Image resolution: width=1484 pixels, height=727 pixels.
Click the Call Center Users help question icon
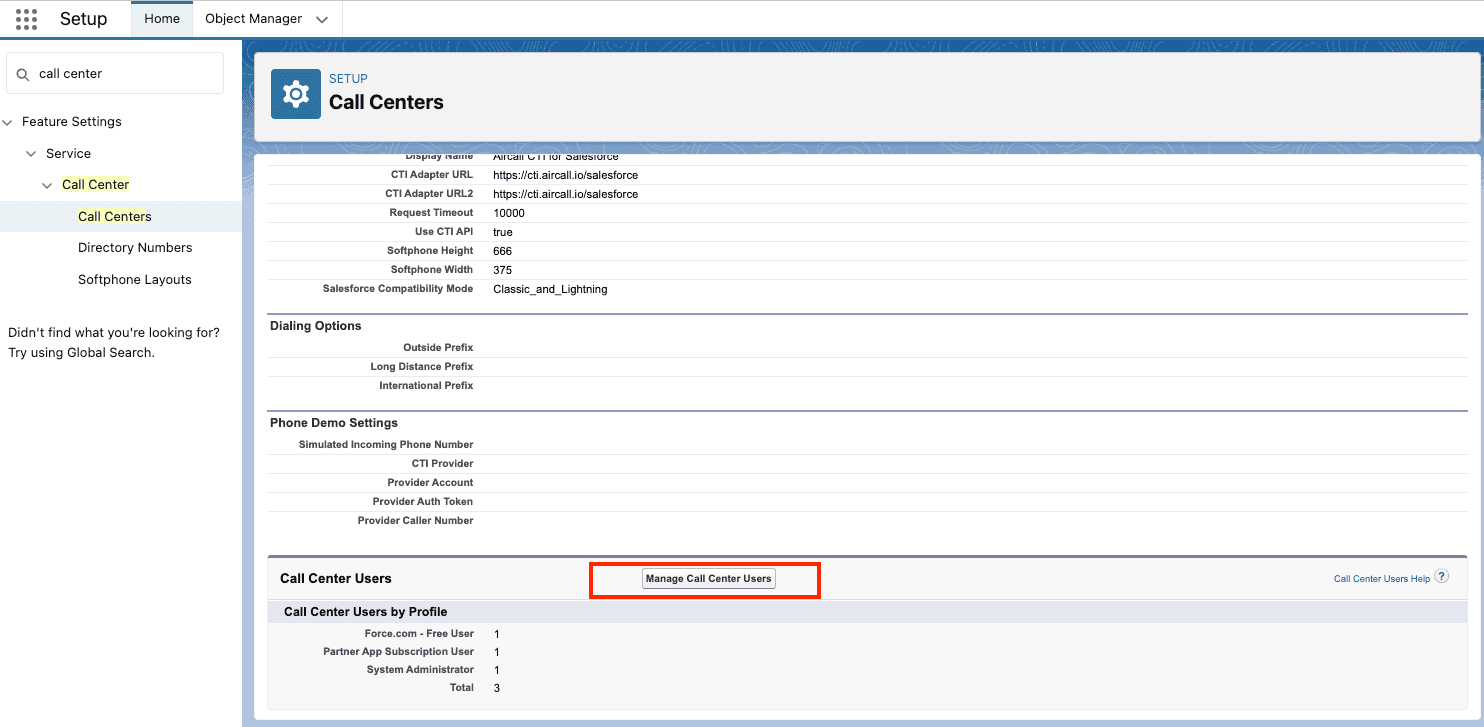1441,577
